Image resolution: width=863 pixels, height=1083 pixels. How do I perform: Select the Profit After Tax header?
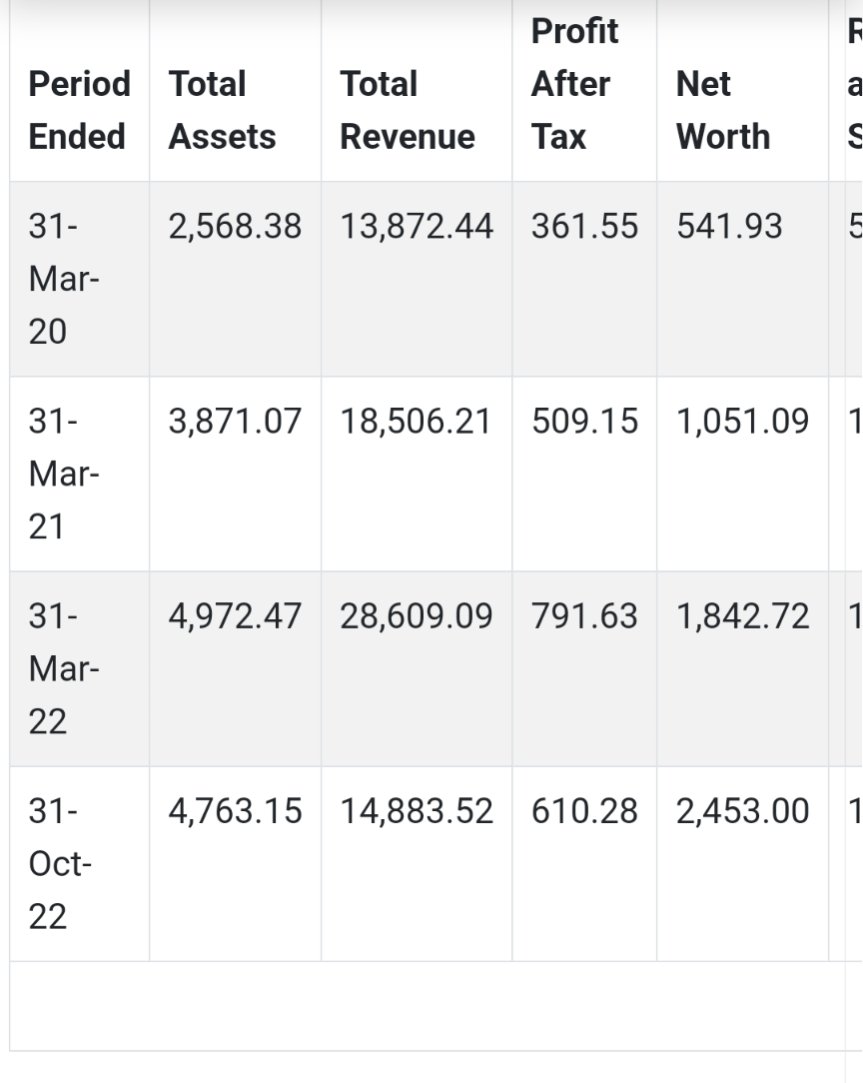pos(574,84)
